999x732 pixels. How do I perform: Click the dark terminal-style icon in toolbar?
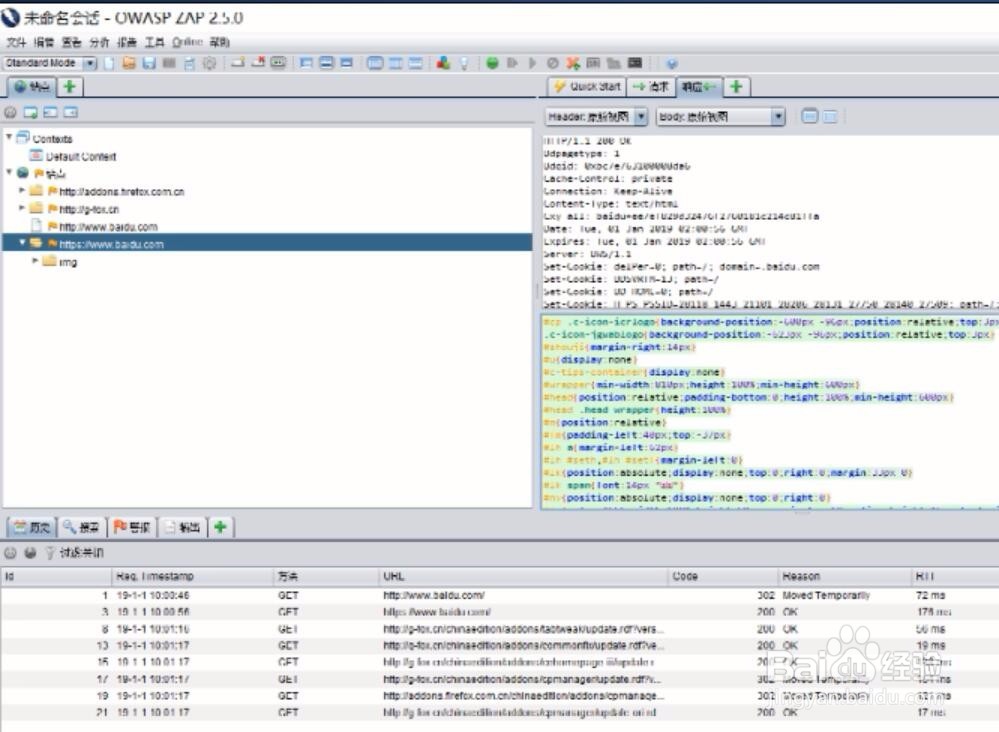coord(635,62)
